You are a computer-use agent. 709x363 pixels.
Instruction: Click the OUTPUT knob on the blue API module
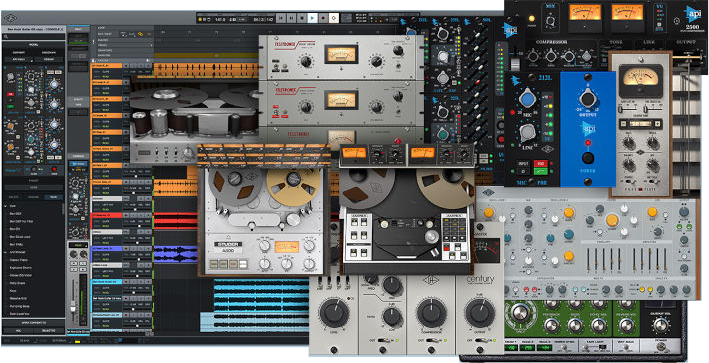(587, 98)
